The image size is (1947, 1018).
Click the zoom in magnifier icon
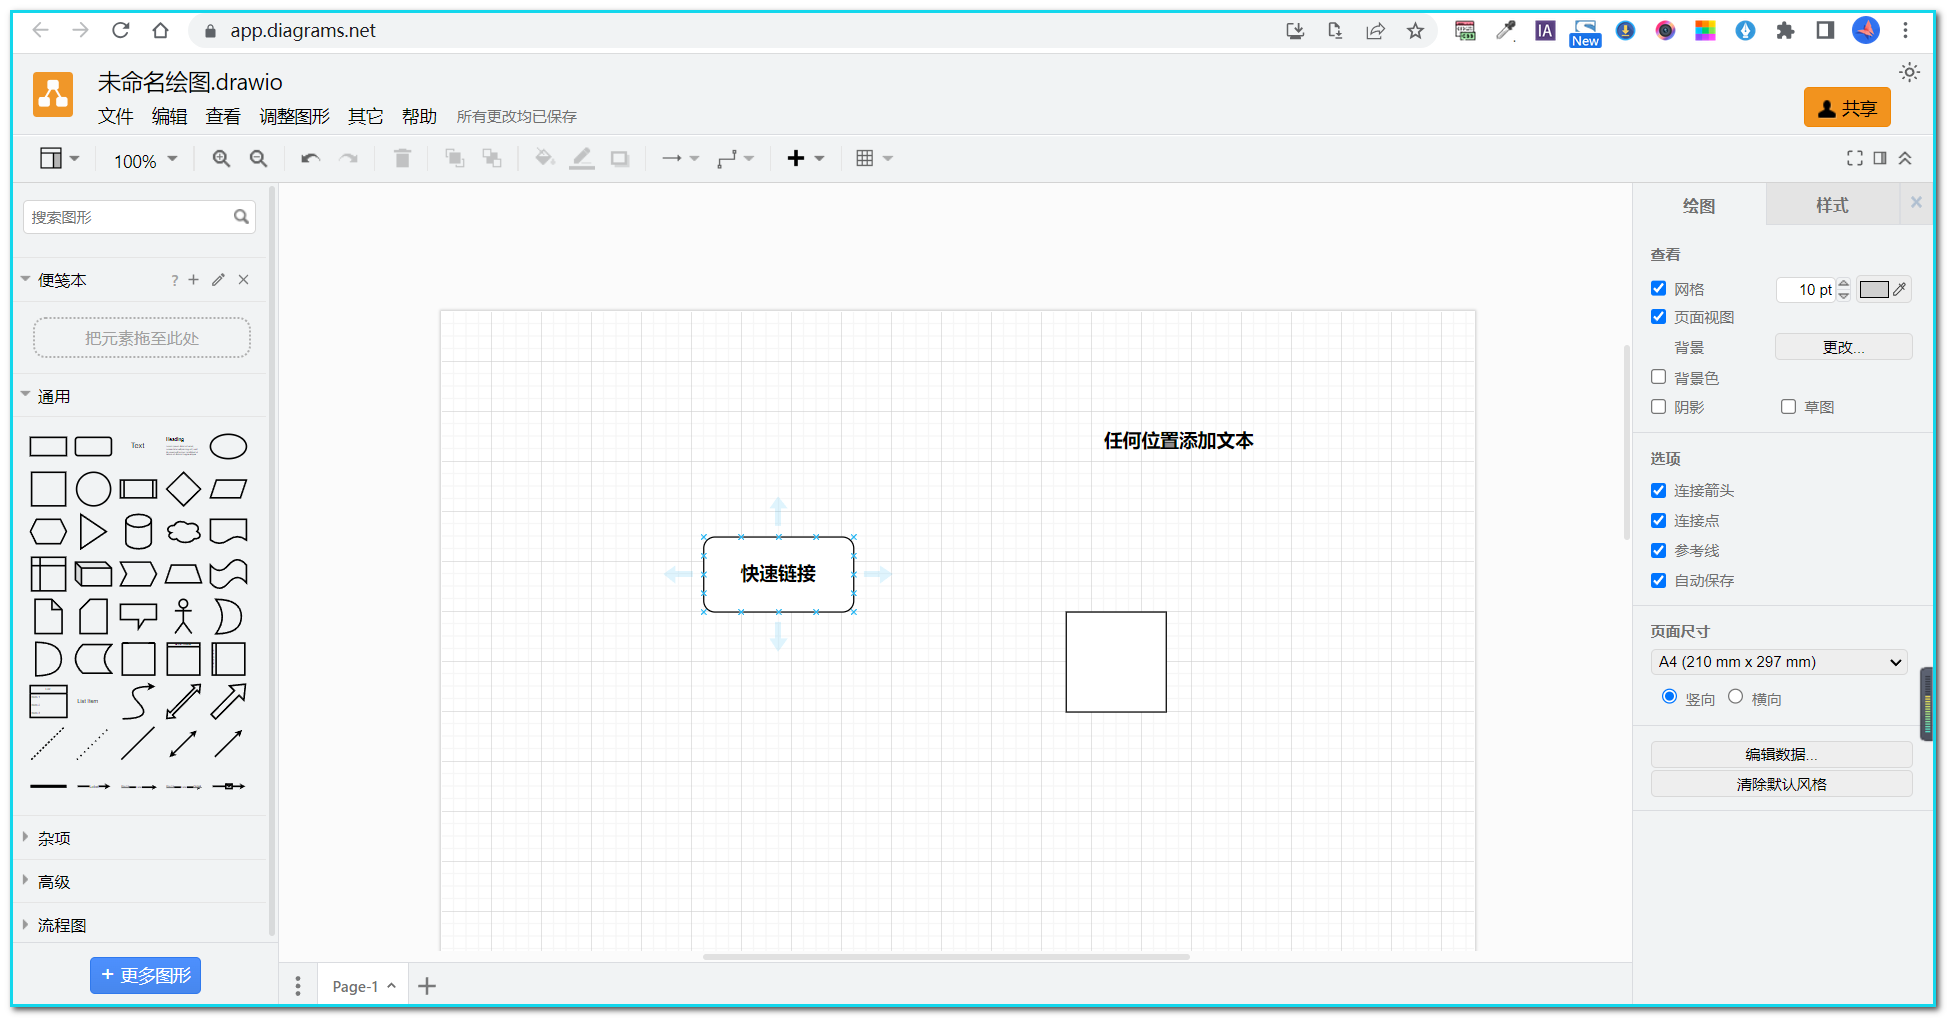point(221,159)
